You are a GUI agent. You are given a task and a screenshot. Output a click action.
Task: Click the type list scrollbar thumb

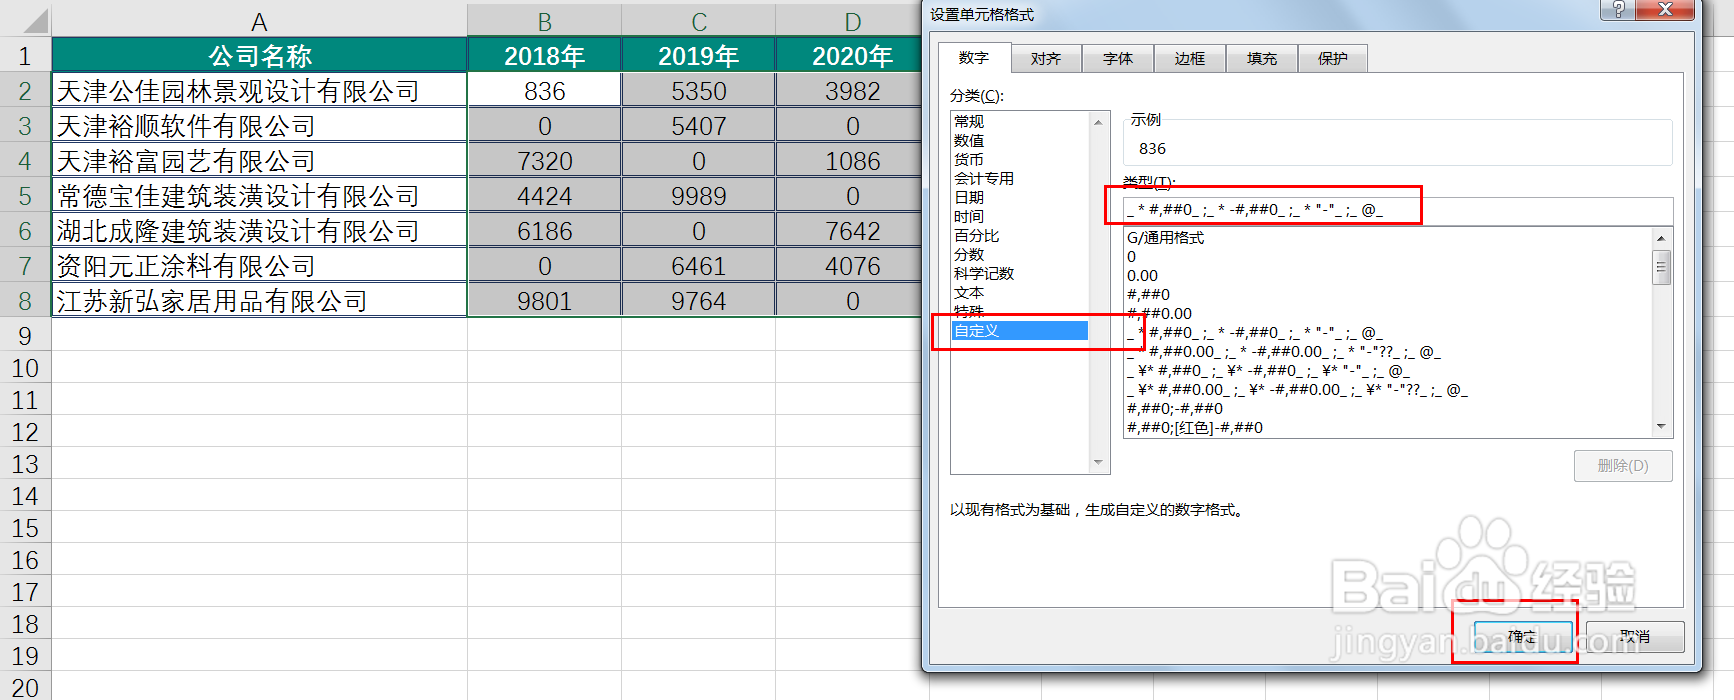(1661, 267)
